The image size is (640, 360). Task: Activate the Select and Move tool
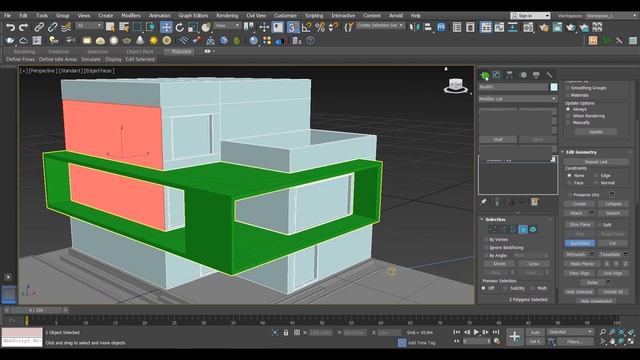pos(166,27)
